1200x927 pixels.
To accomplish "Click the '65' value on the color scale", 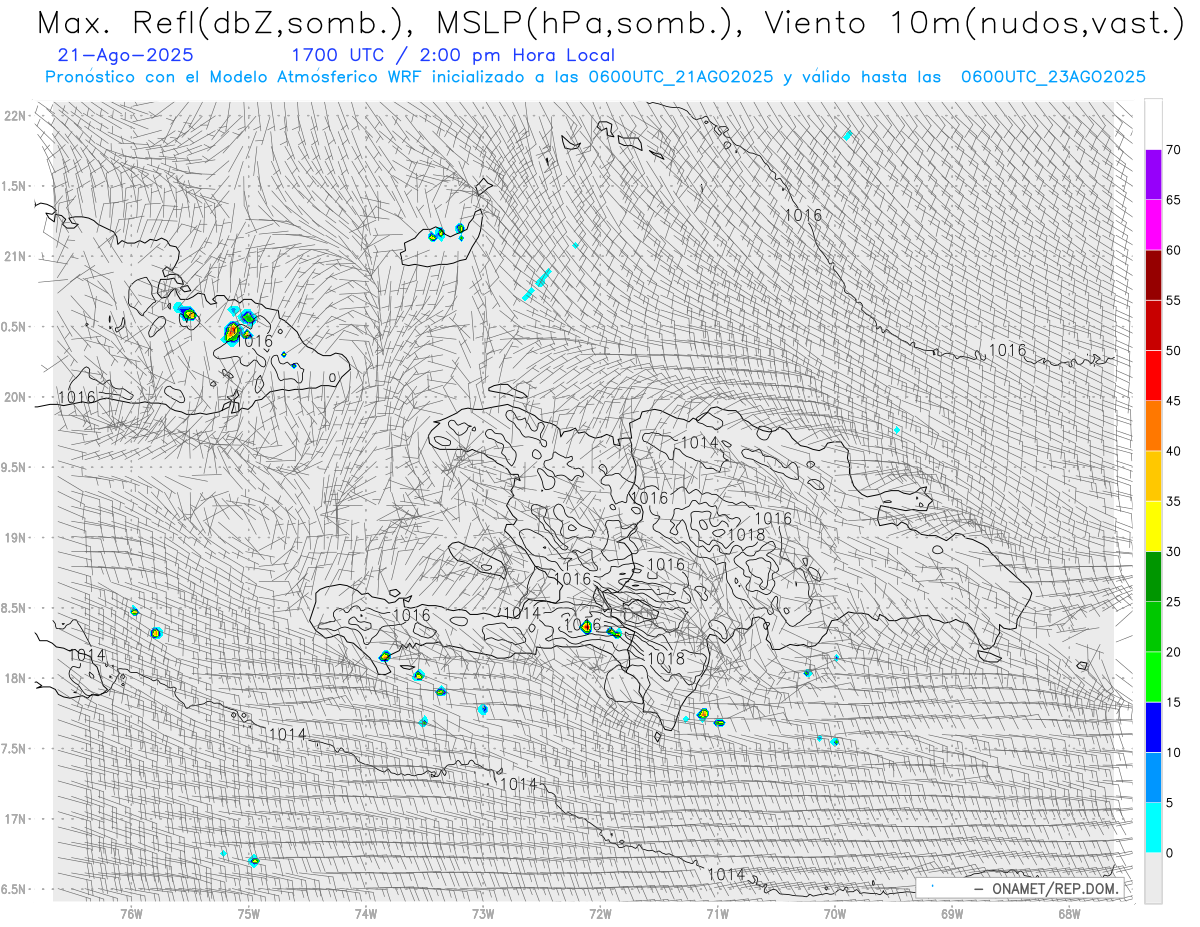I will 1173,200.
